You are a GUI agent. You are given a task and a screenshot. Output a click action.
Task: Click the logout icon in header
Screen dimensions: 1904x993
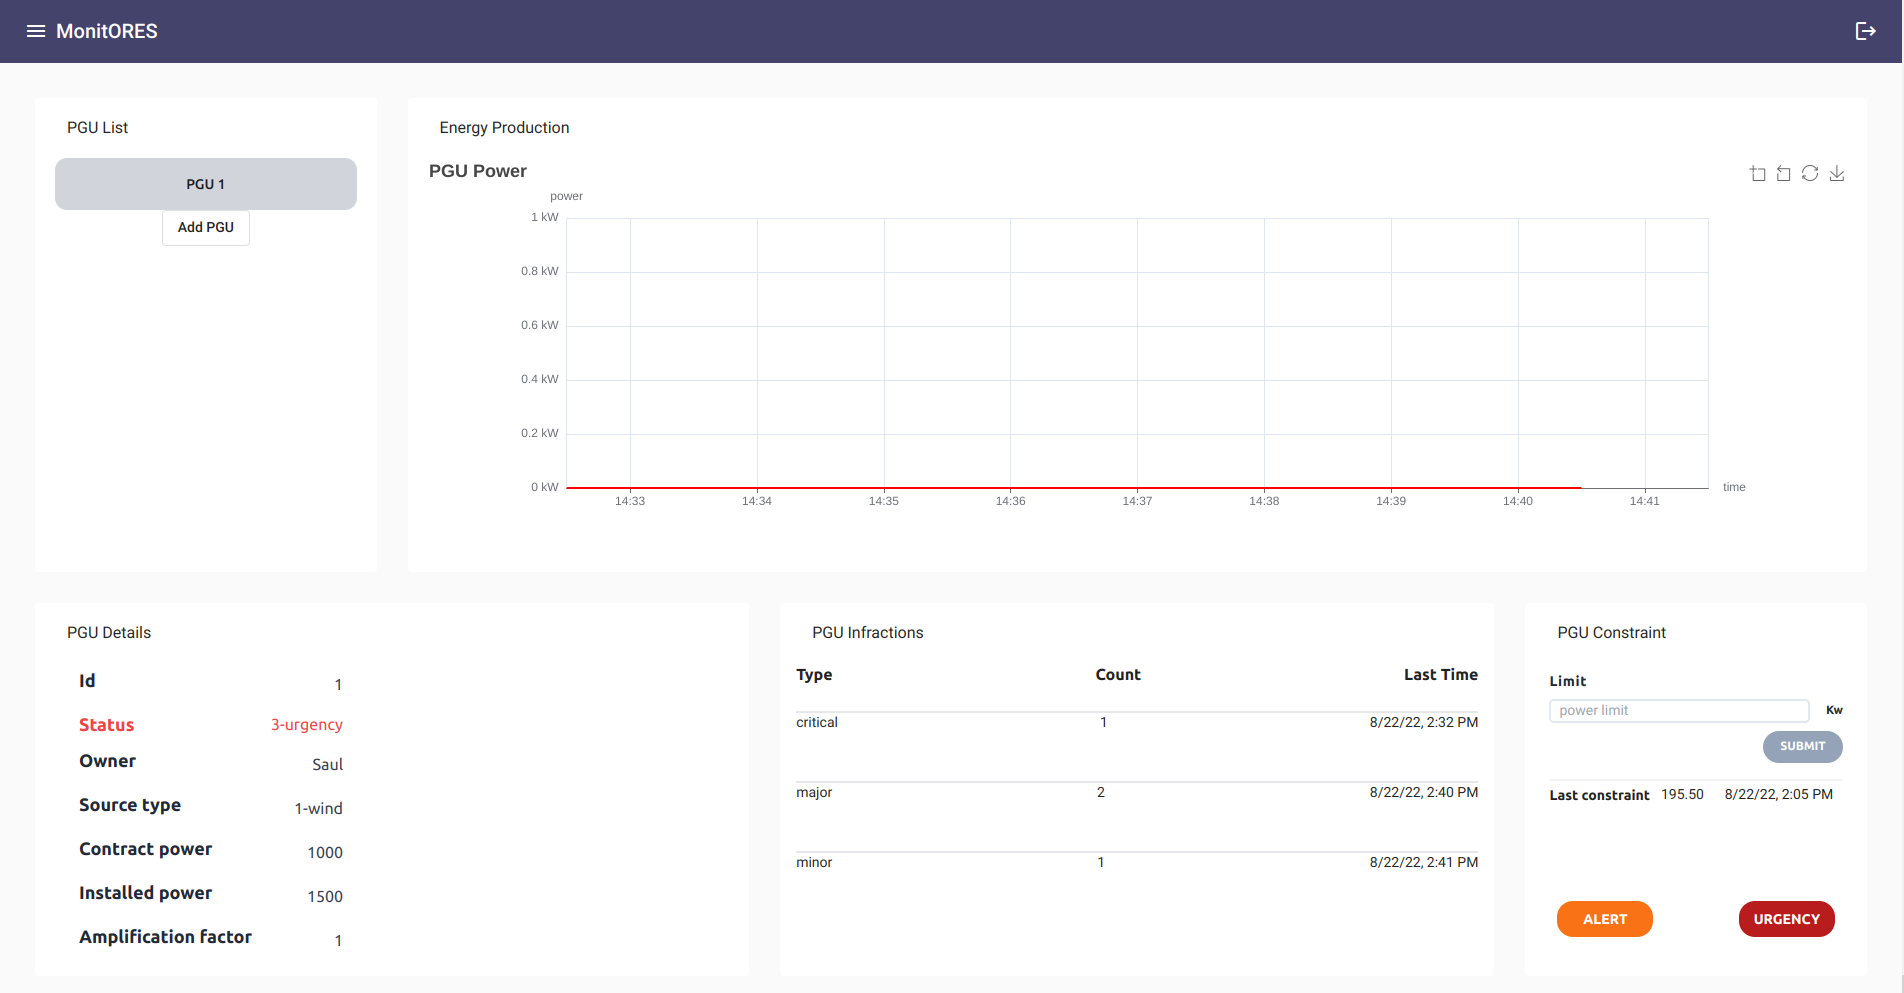1865,31
